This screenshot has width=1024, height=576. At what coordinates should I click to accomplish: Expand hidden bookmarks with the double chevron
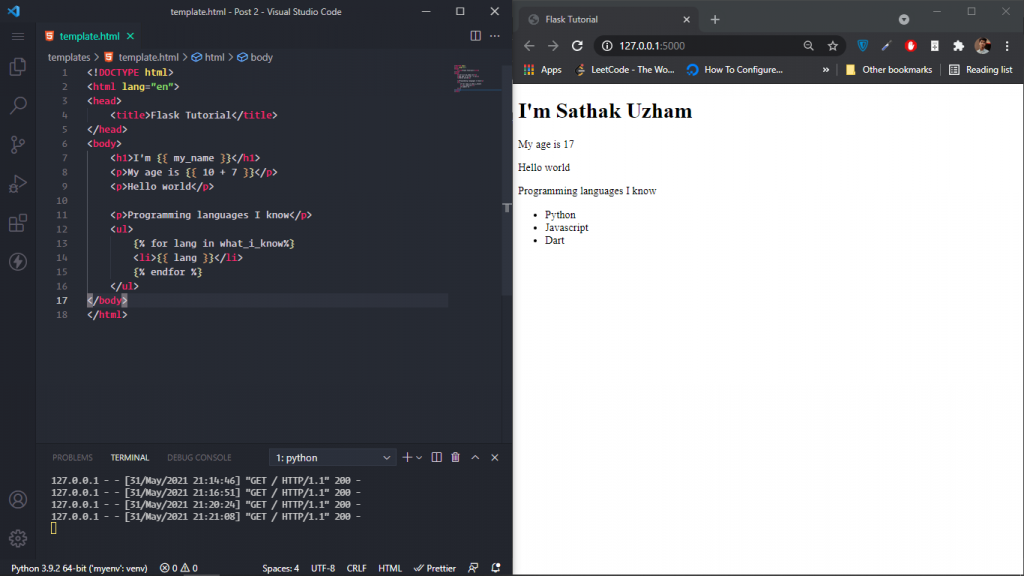pos(825,70)
